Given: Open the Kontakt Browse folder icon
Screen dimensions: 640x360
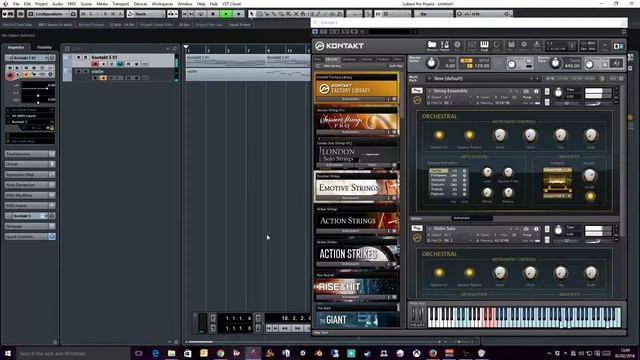Looking at the screenshot, I should (432, 45).
